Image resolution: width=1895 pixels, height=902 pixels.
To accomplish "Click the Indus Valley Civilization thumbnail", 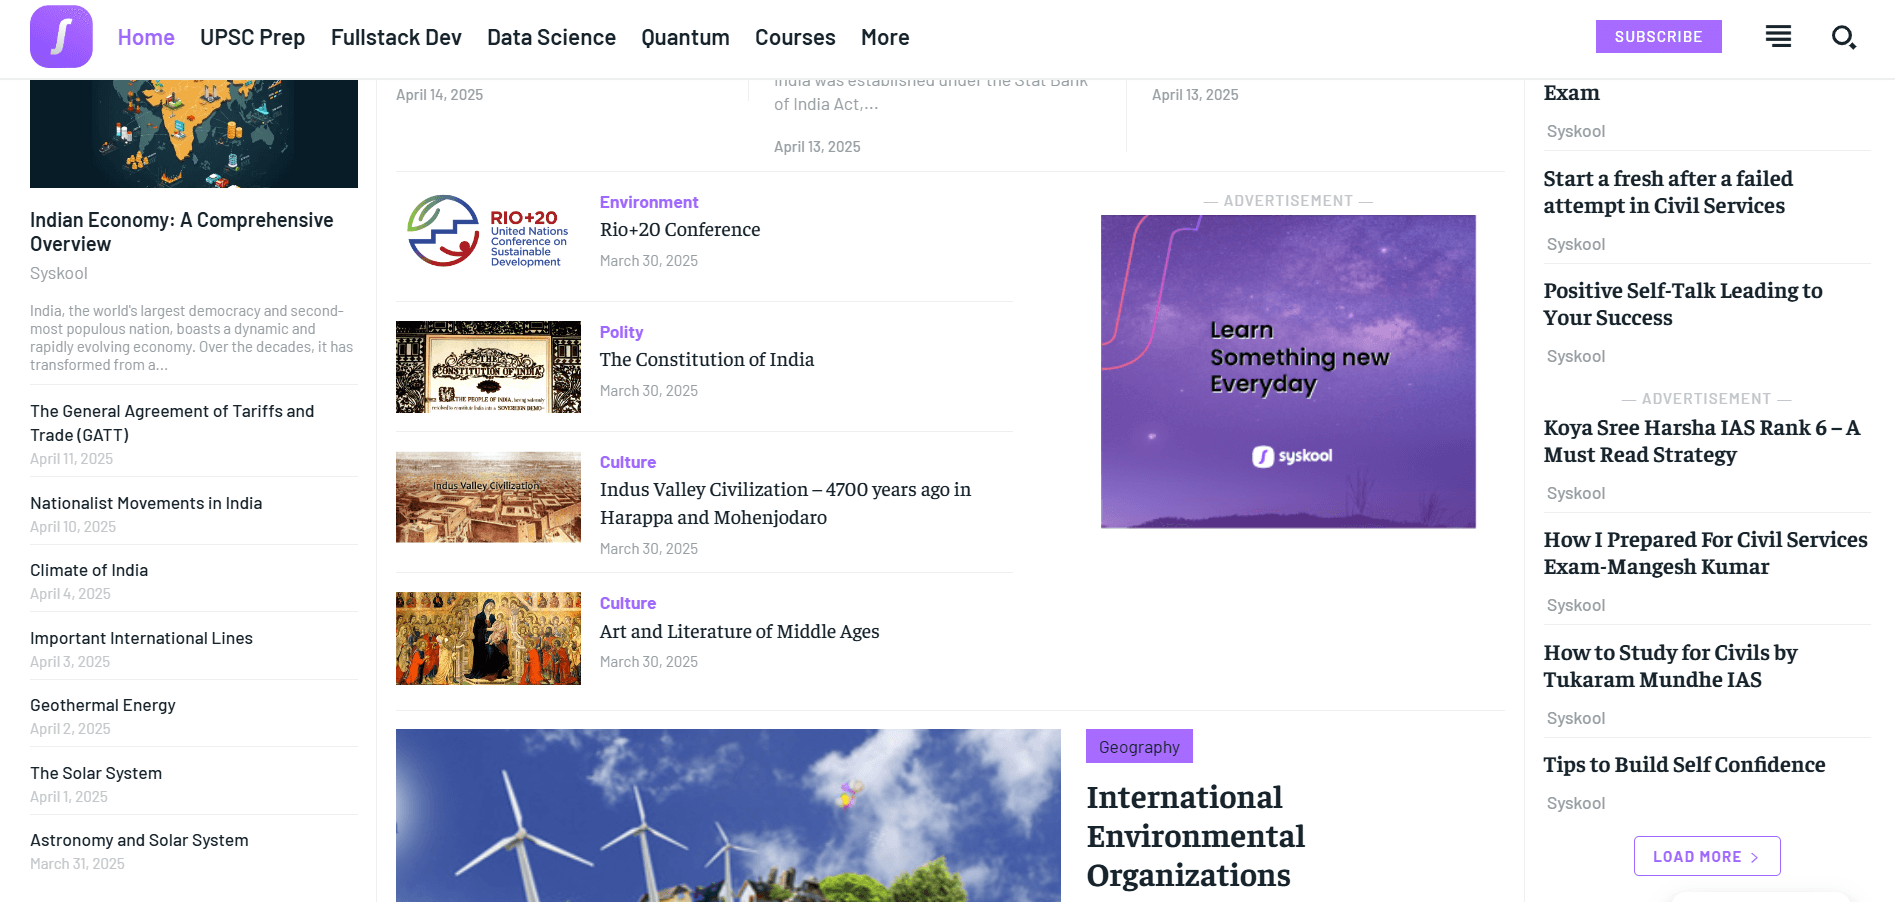I will (488, 497).
